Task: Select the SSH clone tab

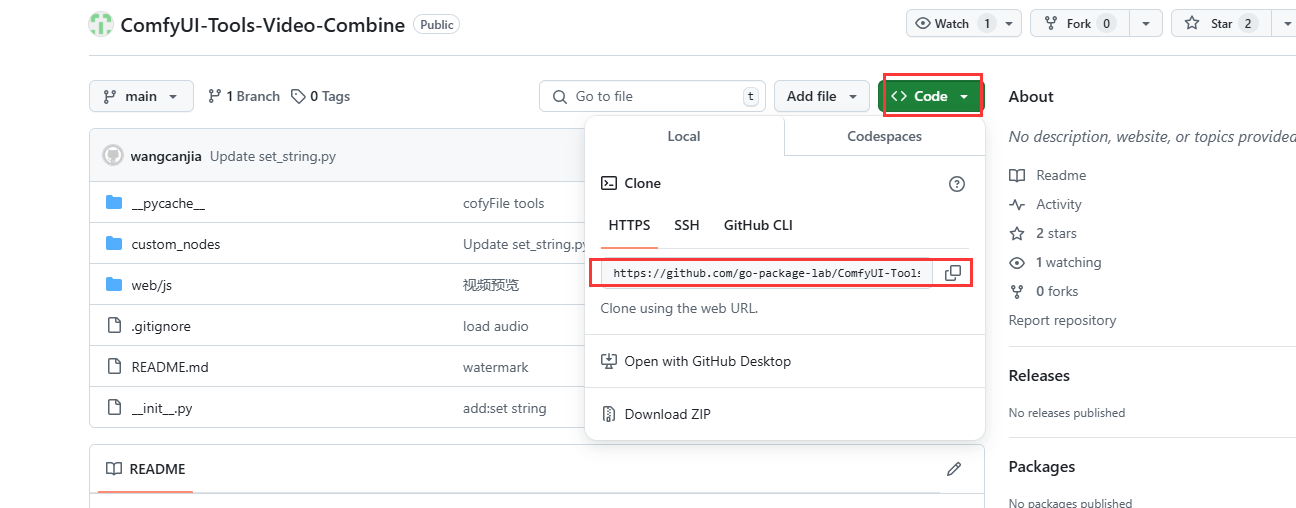Action: [x=687, y=225]
